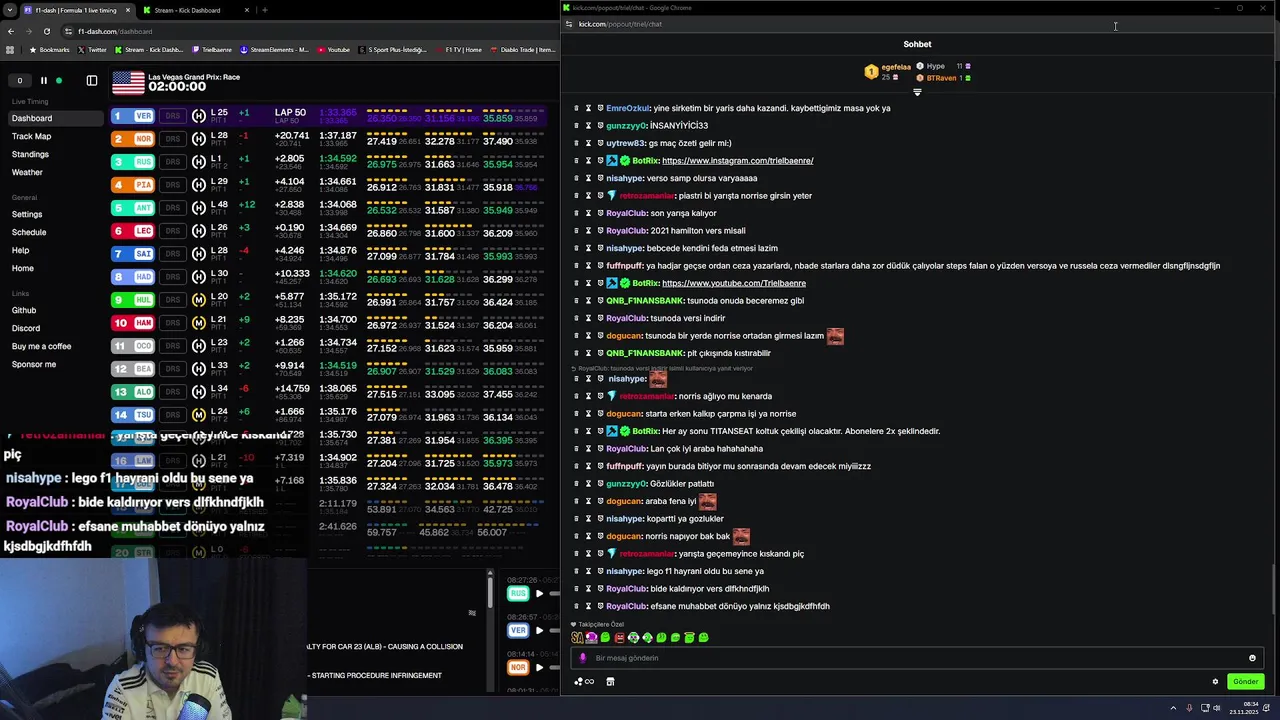Select the VER driver badge
This screenshot has width=1280, height=720.
(x=133, y=116)
